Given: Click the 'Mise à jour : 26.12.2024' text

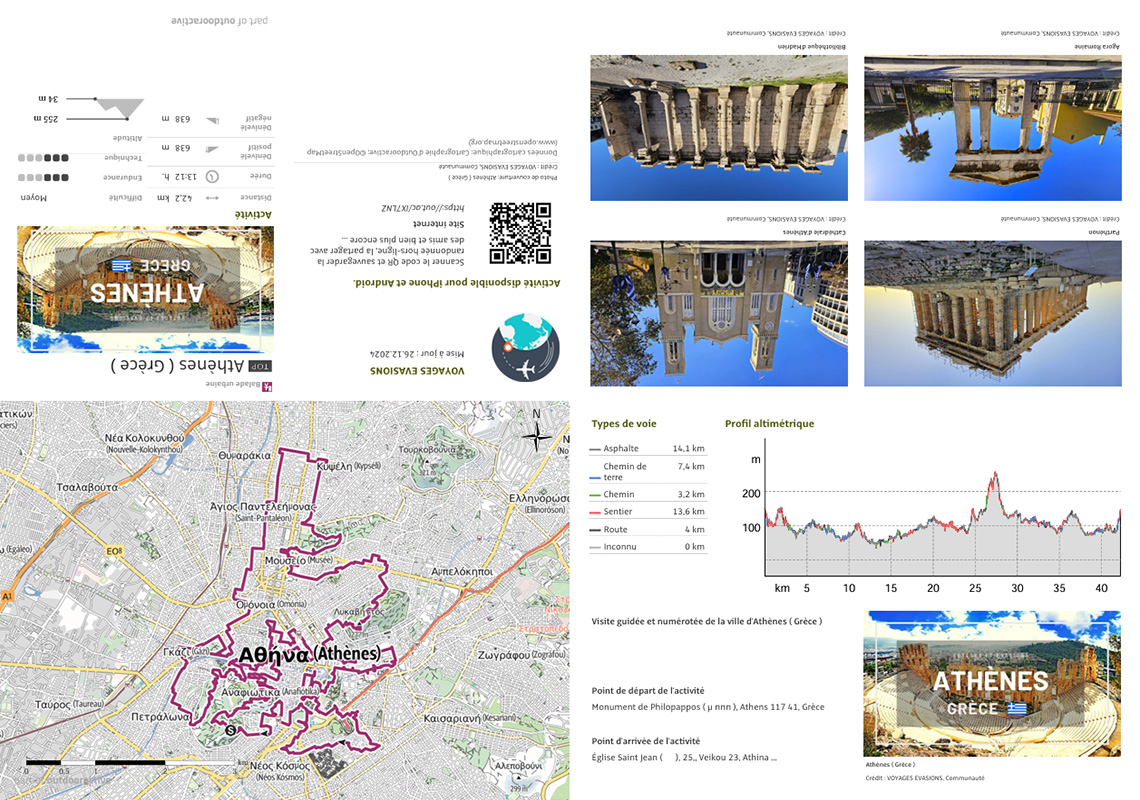Looking at the screenshot, I should point(417,353).
